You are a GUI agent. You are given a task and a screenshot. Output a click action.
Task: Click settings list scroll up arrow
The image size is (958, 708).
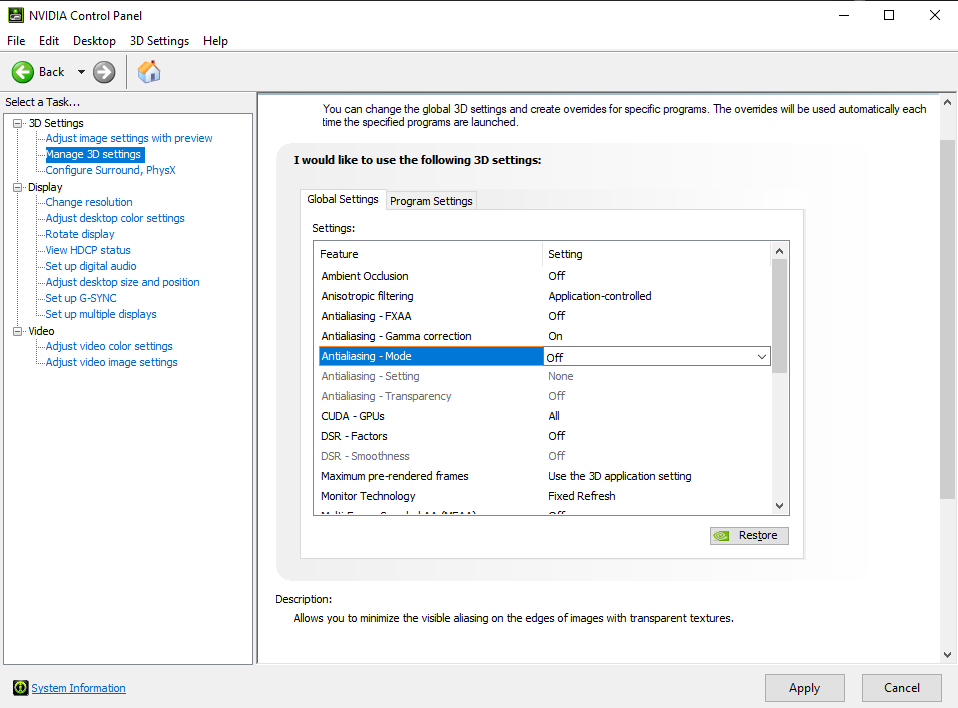779,251
